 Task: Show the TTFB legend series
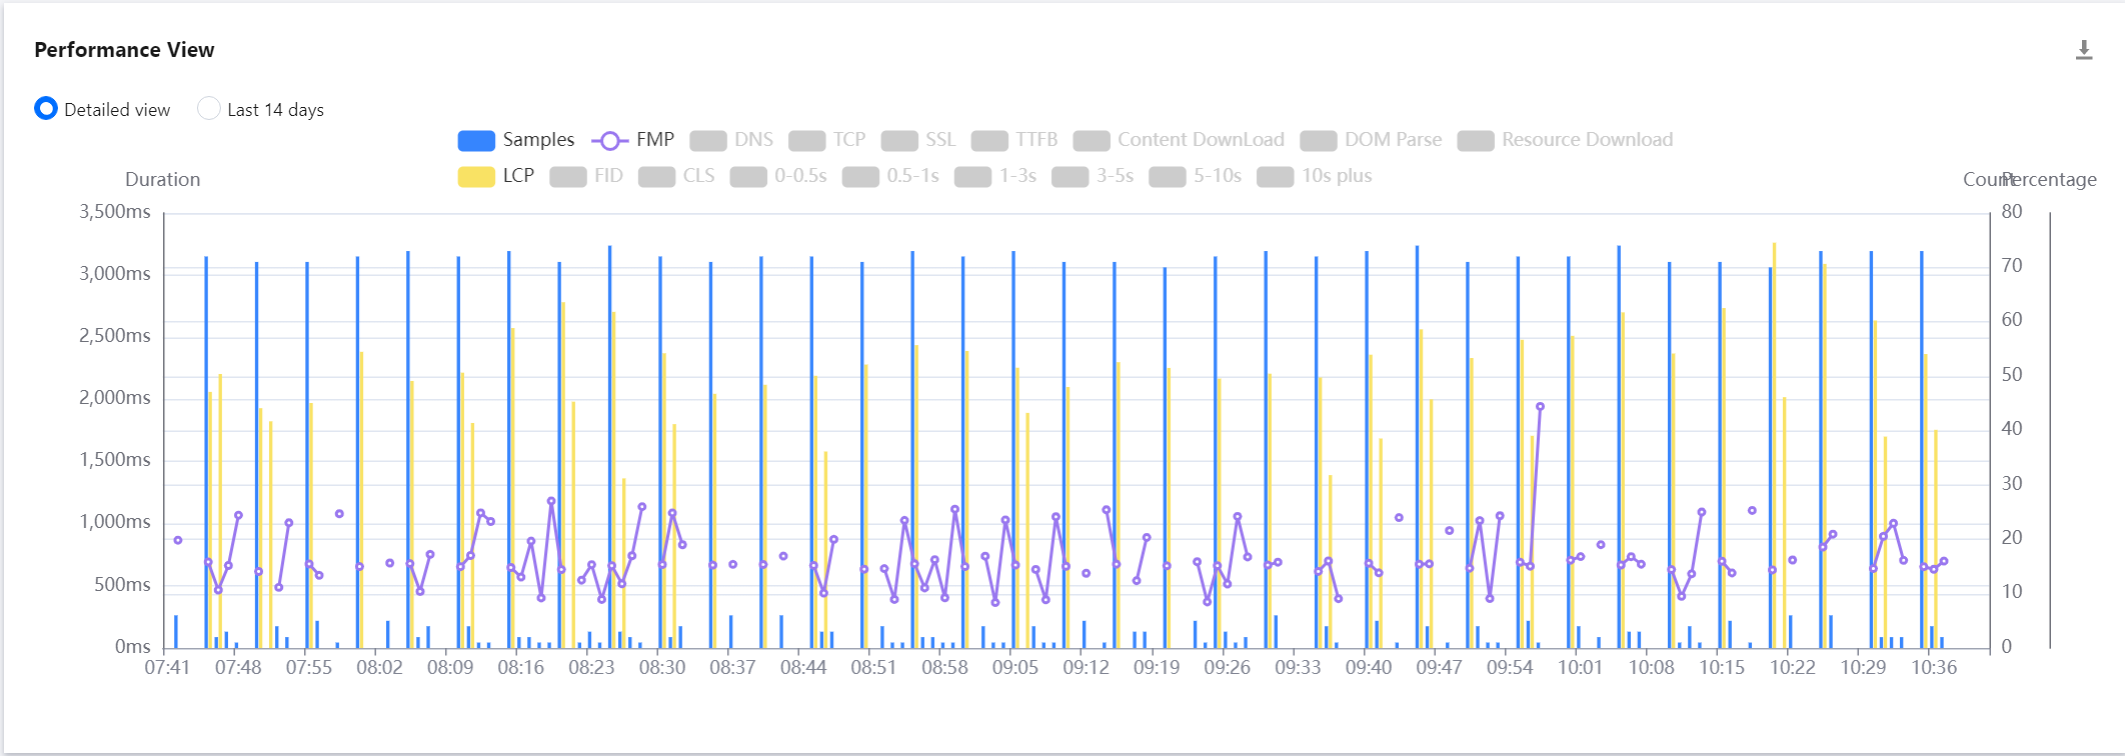[1014, 140]
